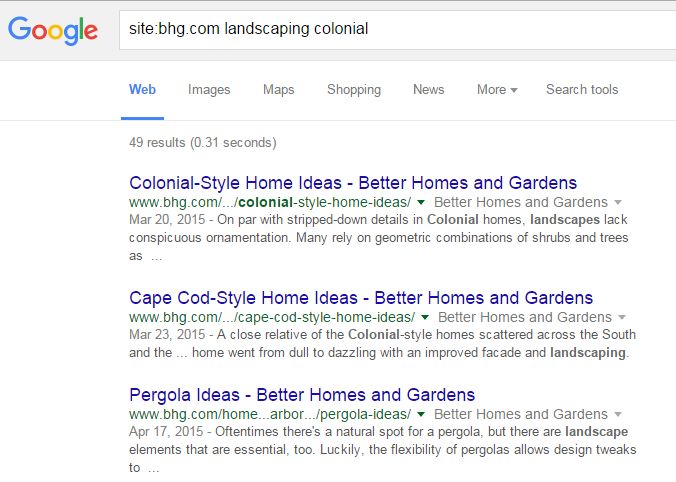Select the Web tab
Image resolution: width=676 pixels, height=482 pixels.
point(142,89)
